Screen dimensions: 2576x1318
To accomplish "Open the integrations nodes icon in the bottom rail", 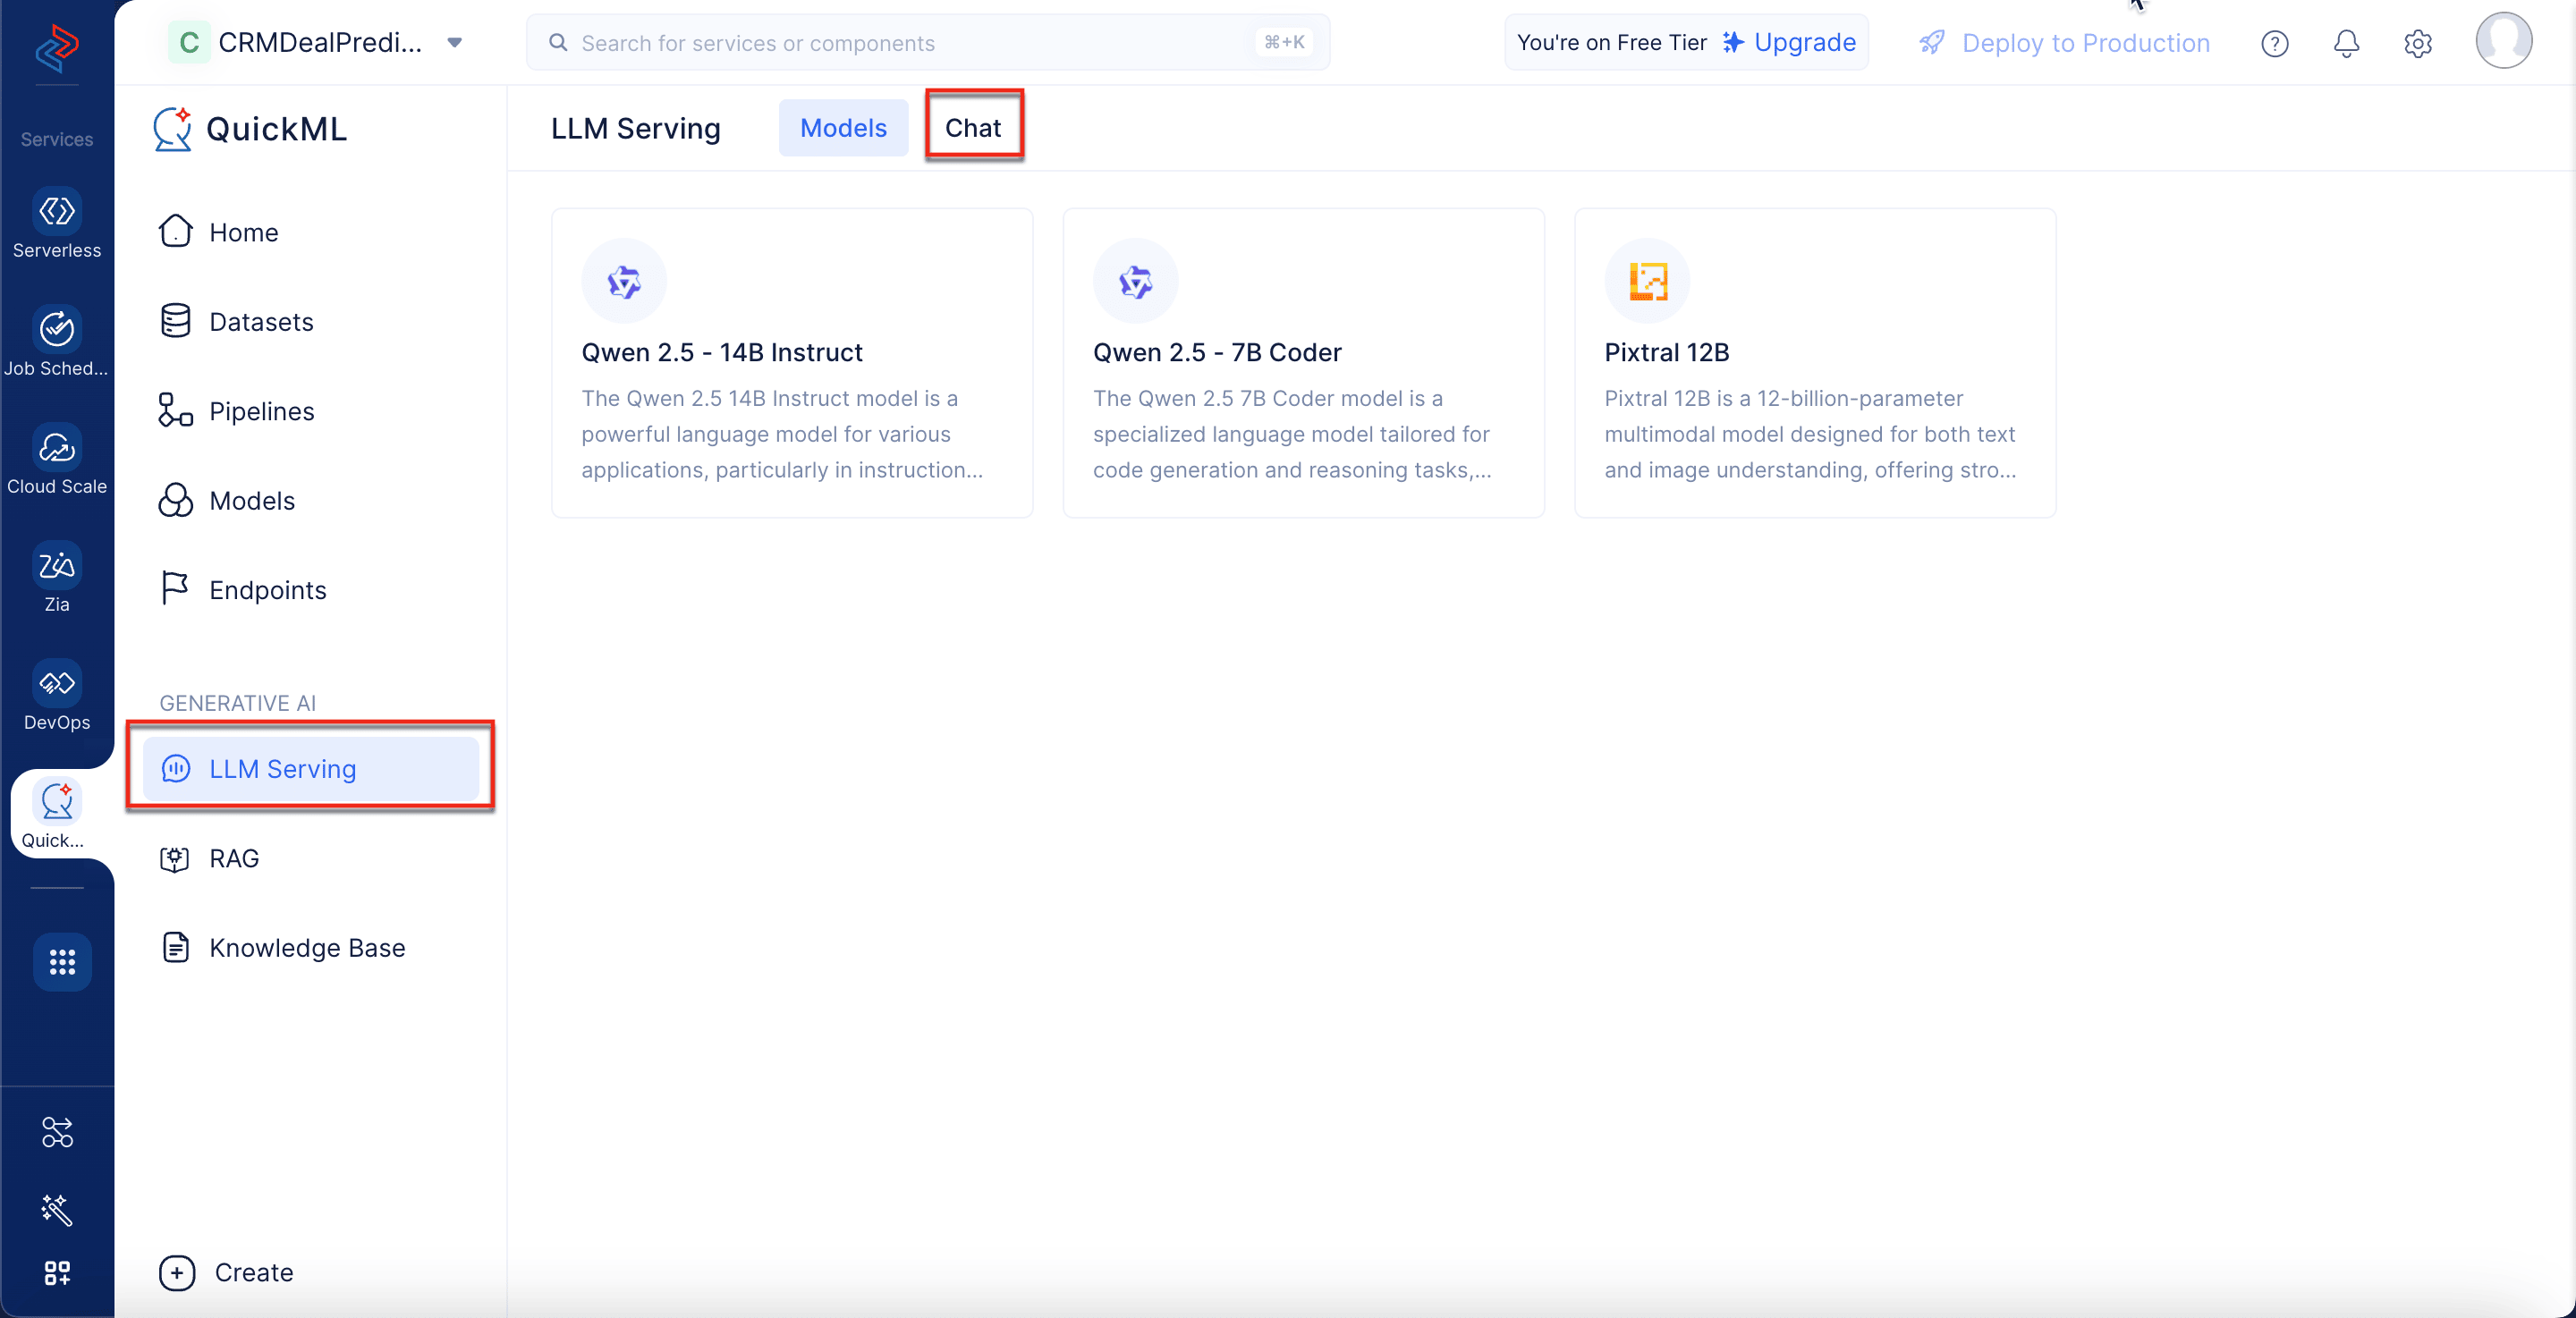I will coord(57,1132).
